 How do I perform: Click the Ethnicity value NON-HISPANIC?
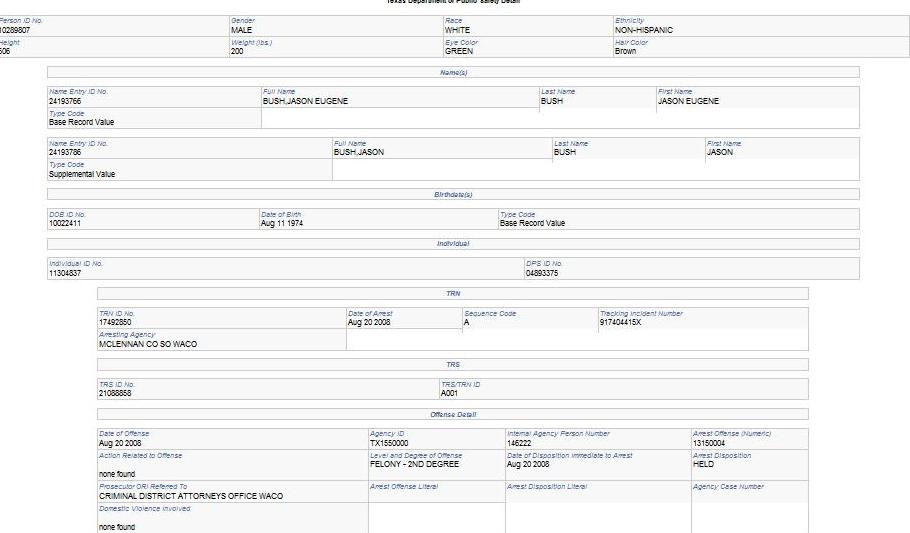point(644,30)
